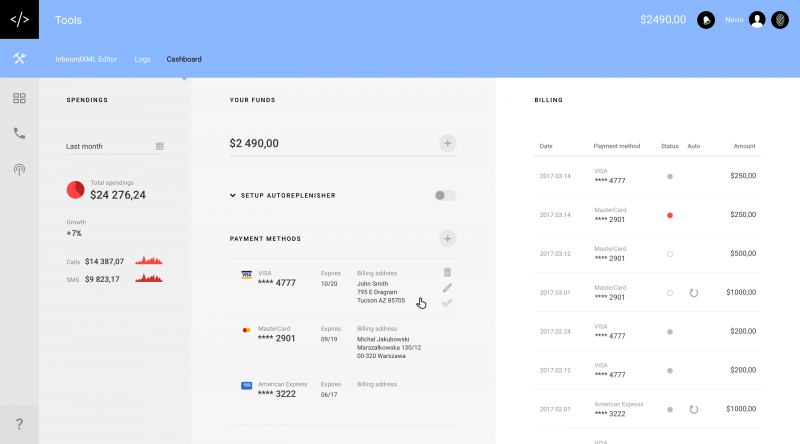
Task: Click the phone icon in the sidebar
Action: pyautogui.click(x=19, y=133)
